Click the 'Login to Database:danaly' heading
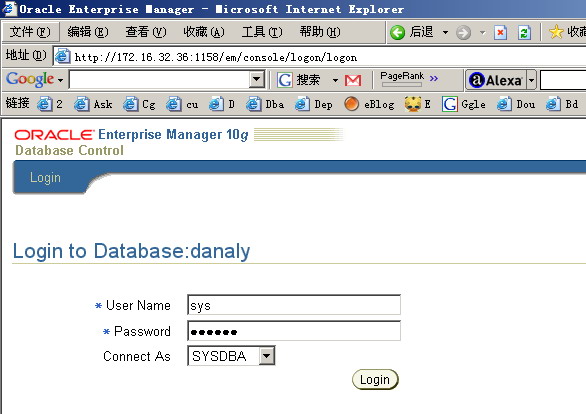The height and width of the screenshot is (414, 586). click(x=131, y=251)
